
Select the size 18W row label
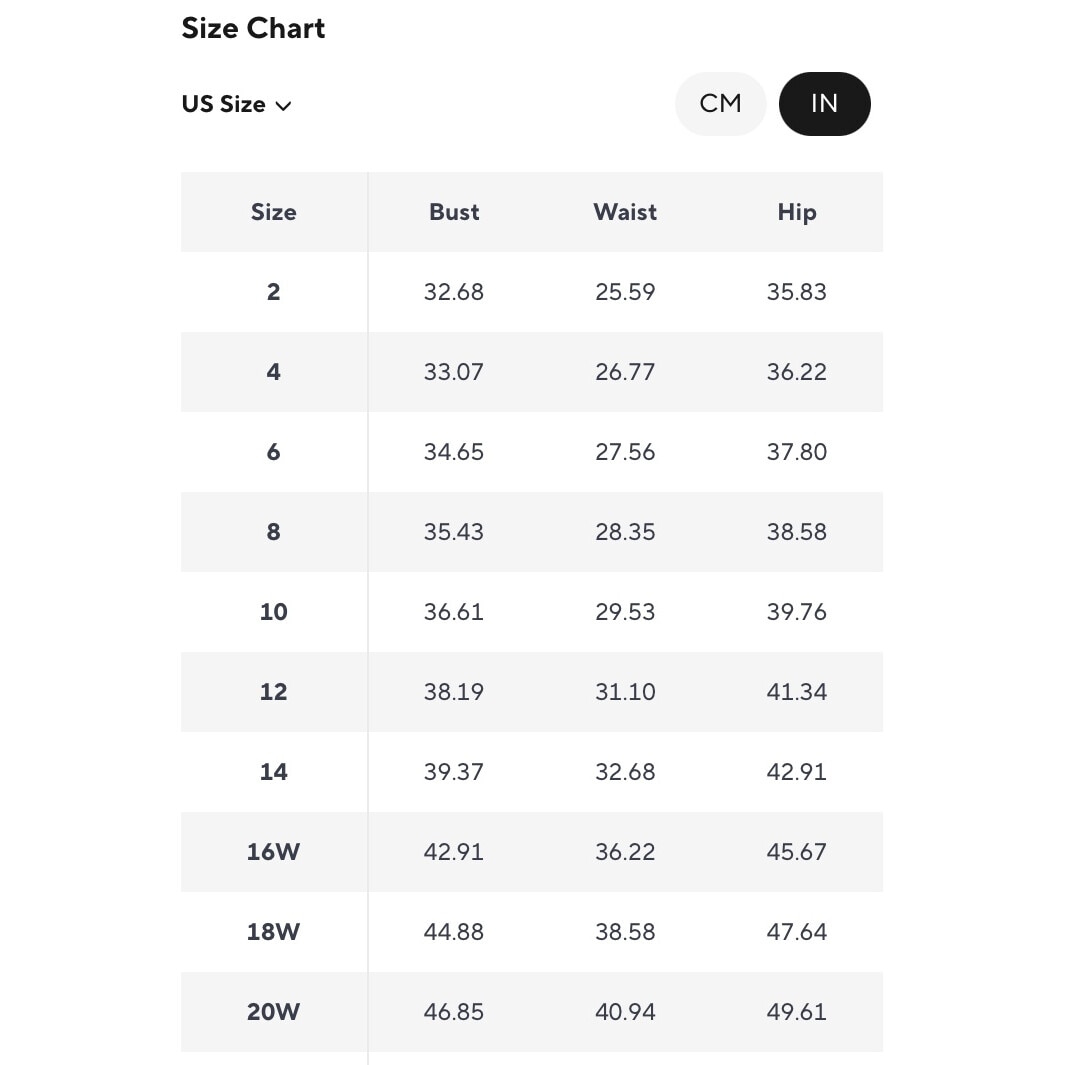pos(273,932)
